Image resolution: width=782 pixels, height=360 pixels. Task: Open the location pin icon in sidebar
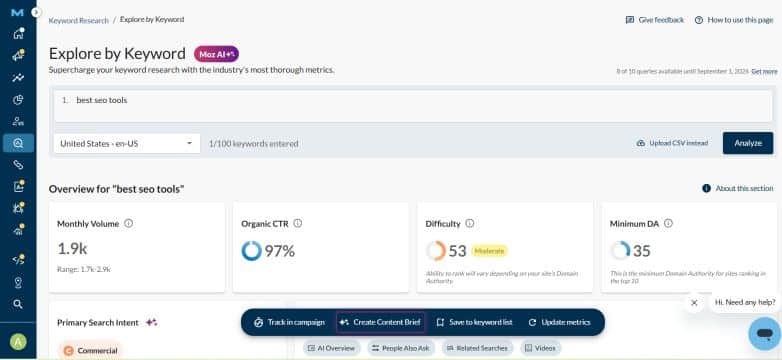click(x=18, y=282)
